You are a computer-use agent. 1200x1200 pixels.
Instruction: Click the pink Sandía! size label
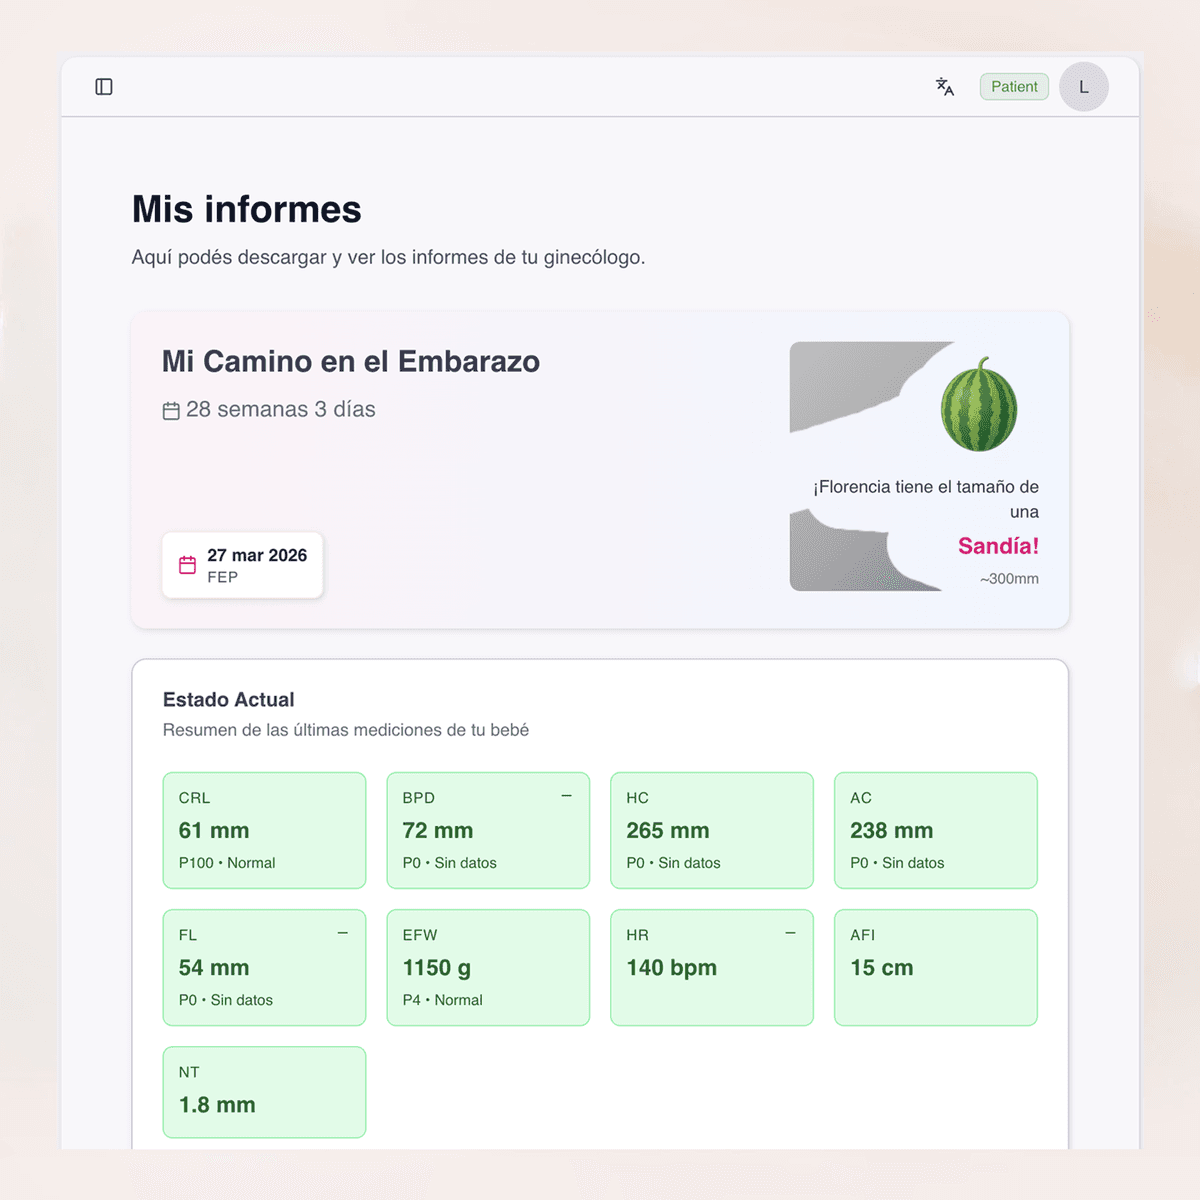pyautogui.click(x=998, y=546)
